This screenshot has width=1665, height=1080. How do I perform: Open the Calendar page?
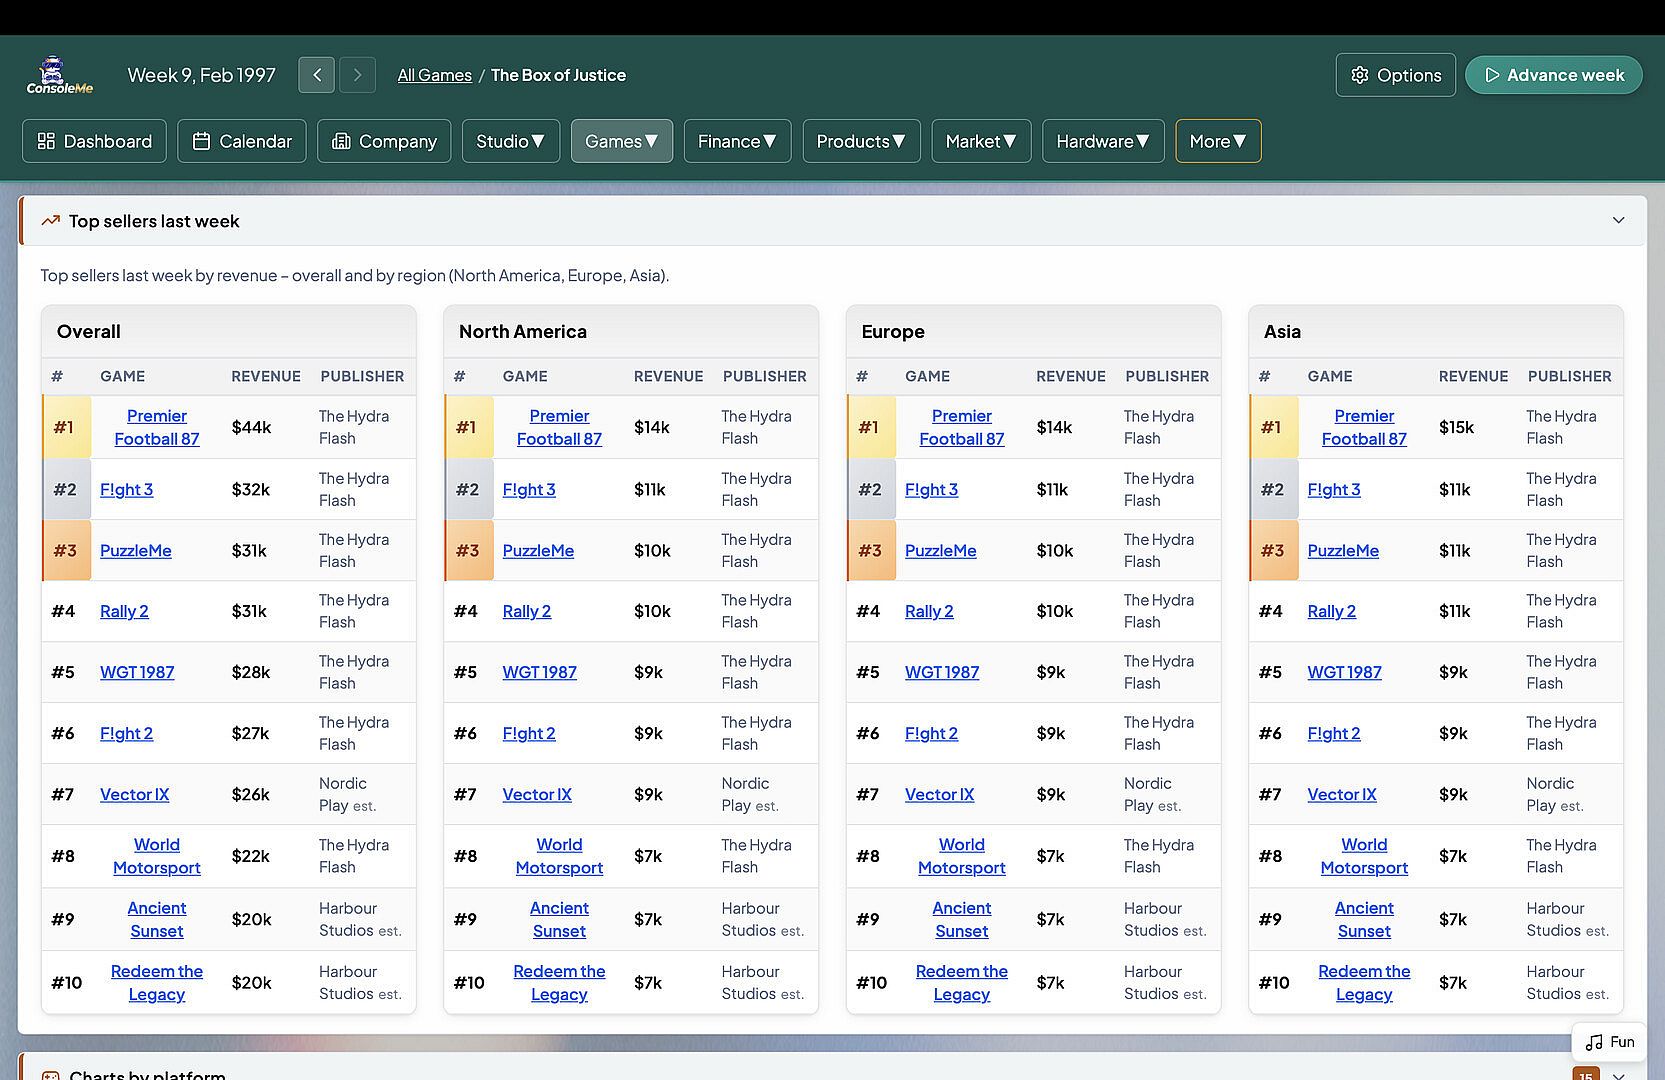pyautogui.click(x=242, y=141)
